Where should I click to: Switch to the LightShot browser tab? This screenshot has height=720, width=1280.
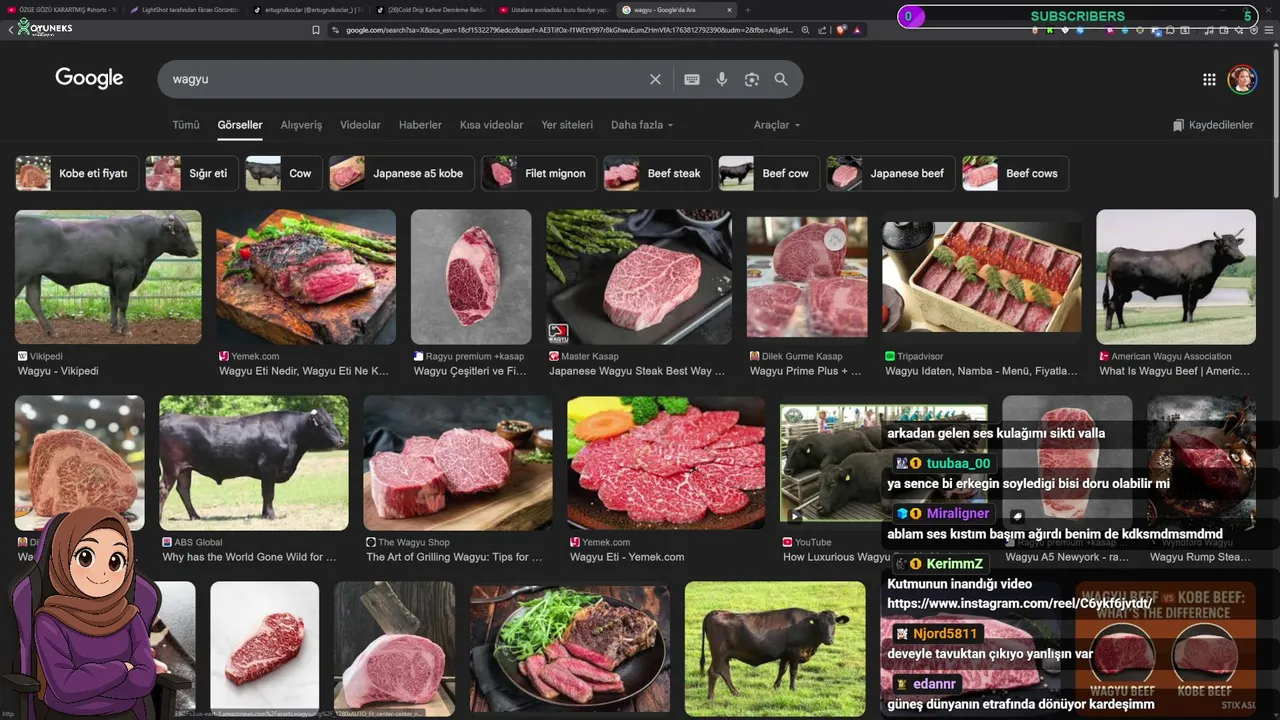pos(184,10)
